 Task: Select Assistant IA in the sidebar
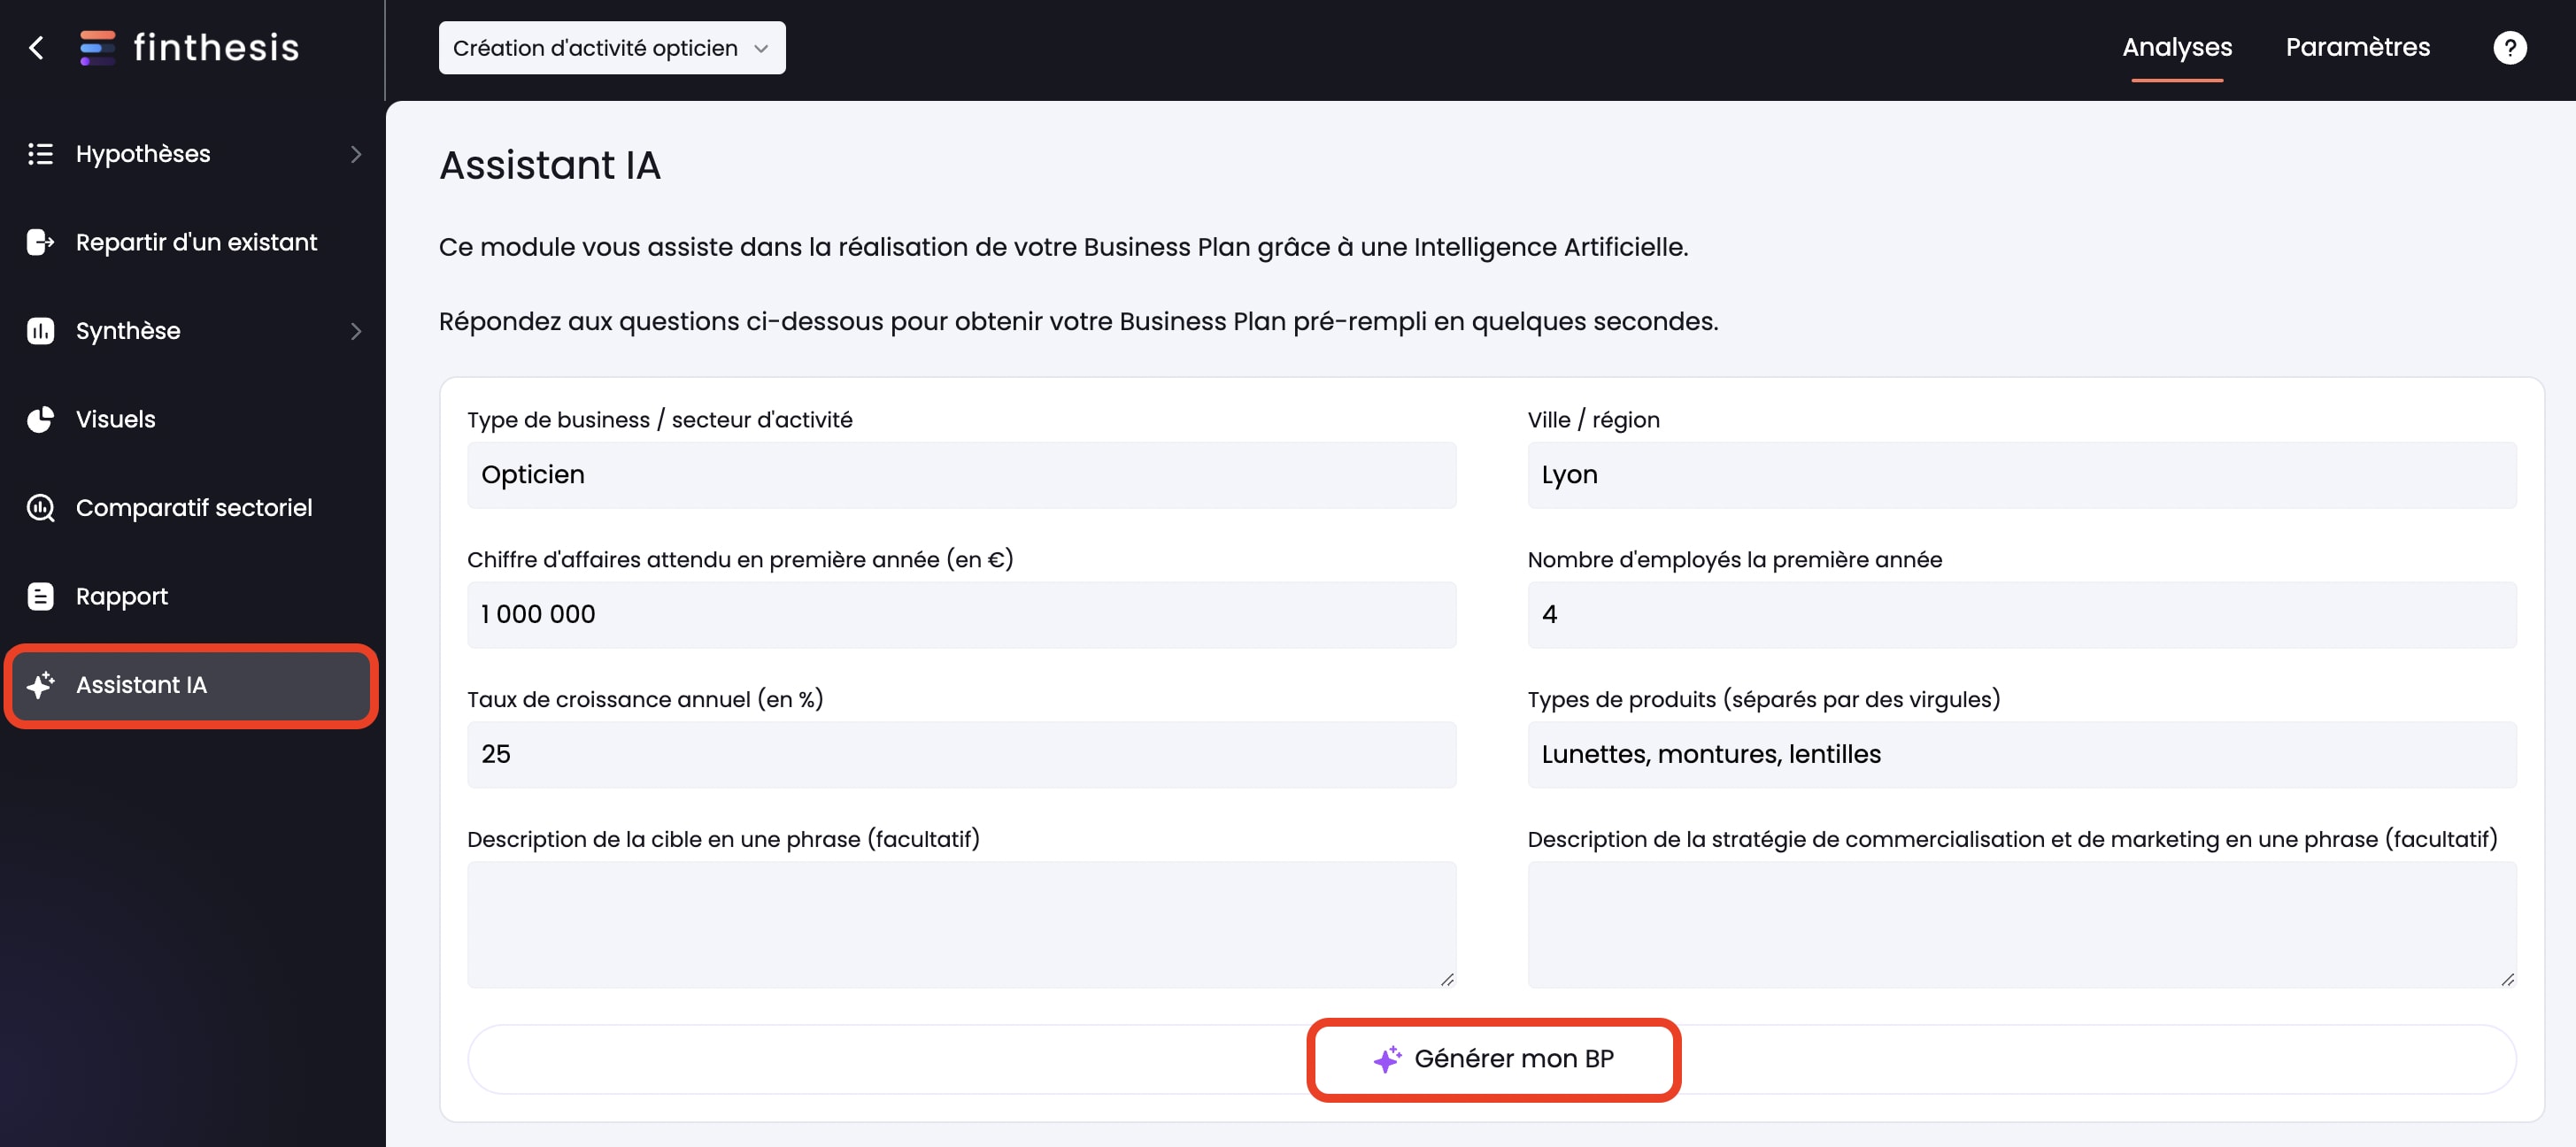click(191, 685)
